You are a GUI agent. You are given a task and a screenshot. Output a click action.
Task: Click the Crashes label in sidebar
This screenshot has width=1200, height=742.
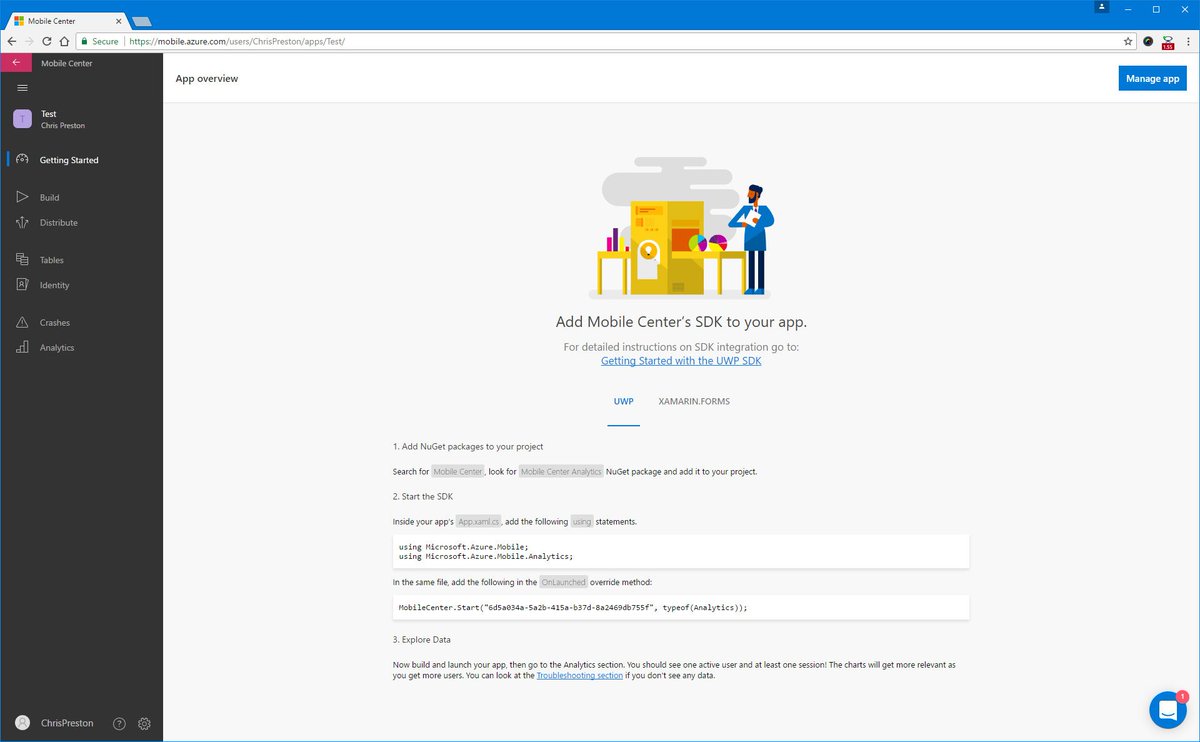pos(55,323)
